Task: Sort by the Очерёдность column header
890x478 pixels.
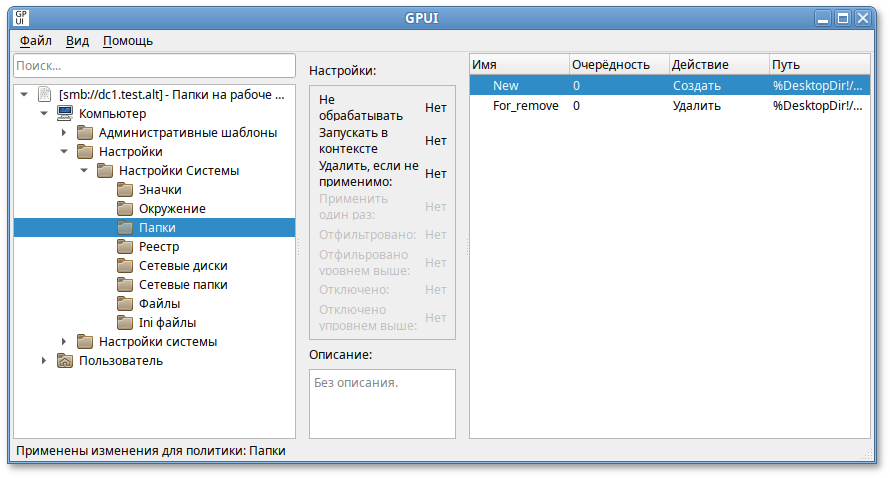Action: 619,65
